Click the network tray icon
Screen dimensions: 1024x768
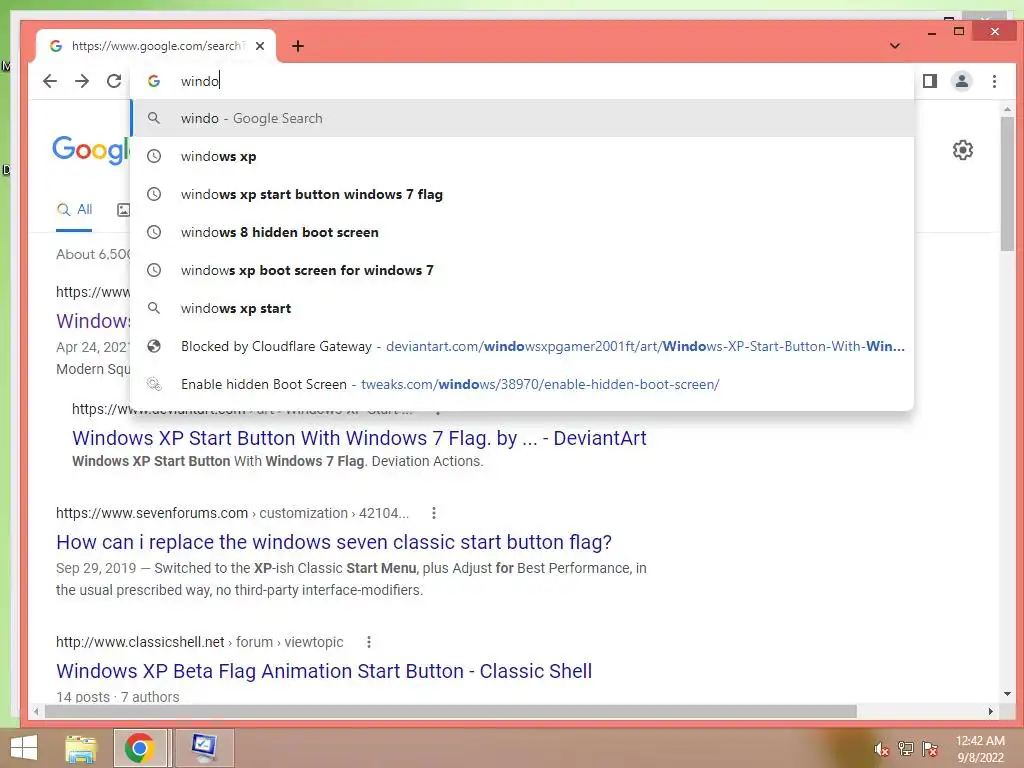coord(906,749)
